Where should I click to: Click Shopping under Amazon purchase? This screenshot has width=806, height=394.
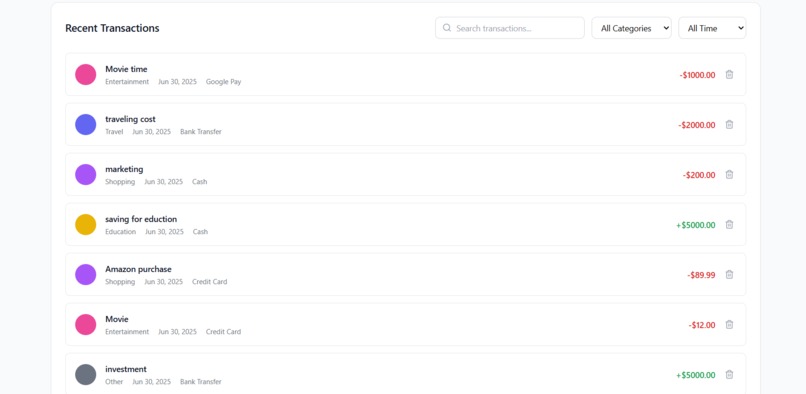click(x=120, y=282)
